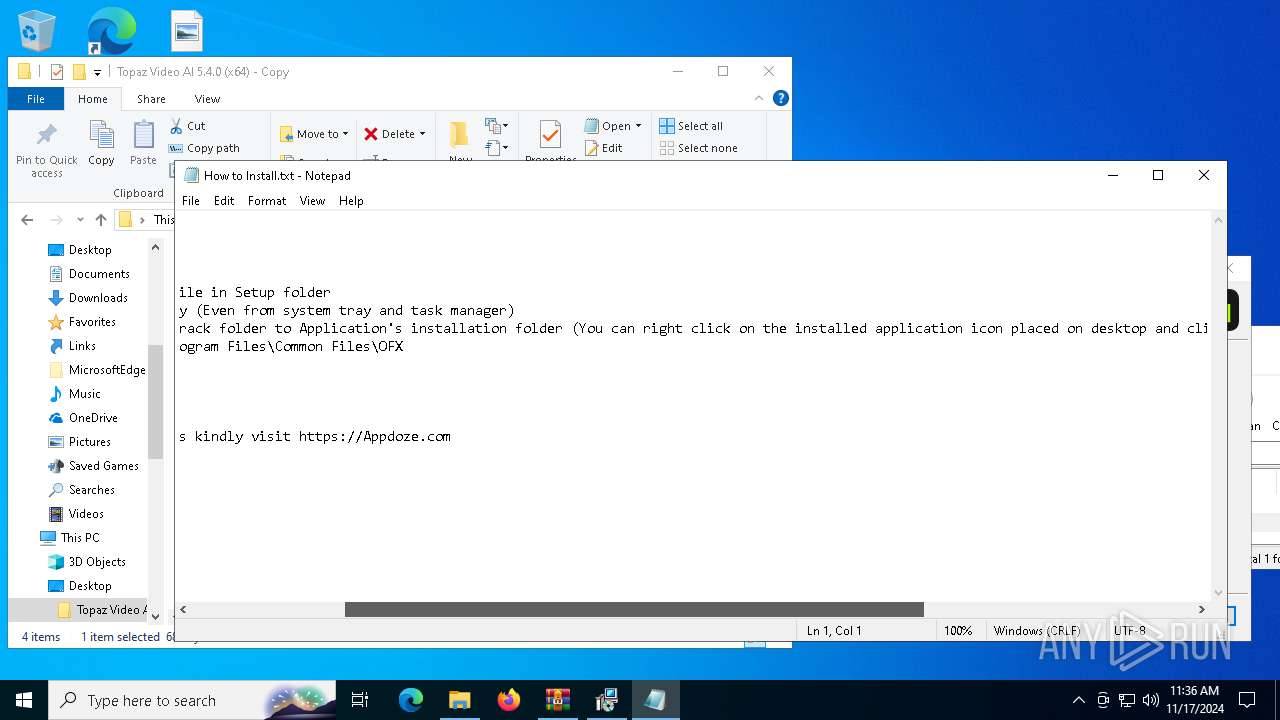The image size is (1280, 720).
Task: Click Notepad scroll left arrow
Action: click(x=184, y=609)
